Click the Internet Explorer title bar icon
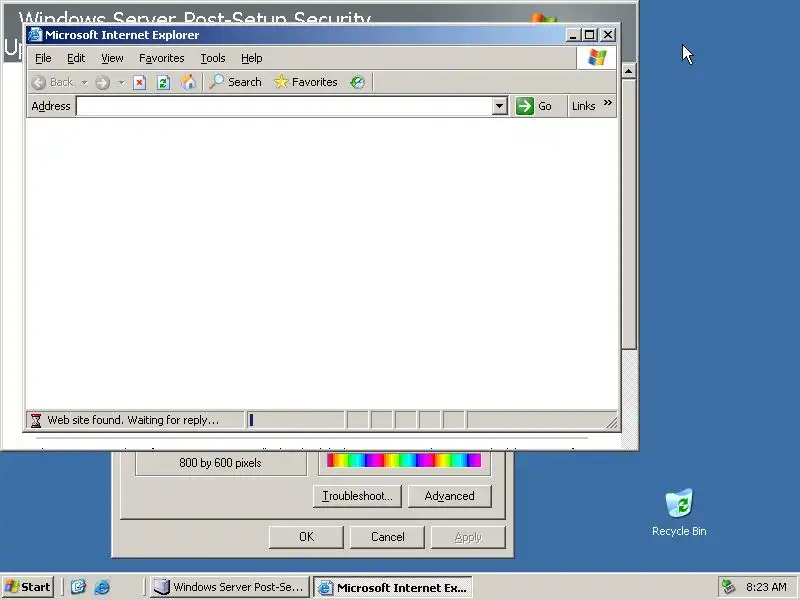The height and width of the screenshot is (600, 800). (35, 35)
